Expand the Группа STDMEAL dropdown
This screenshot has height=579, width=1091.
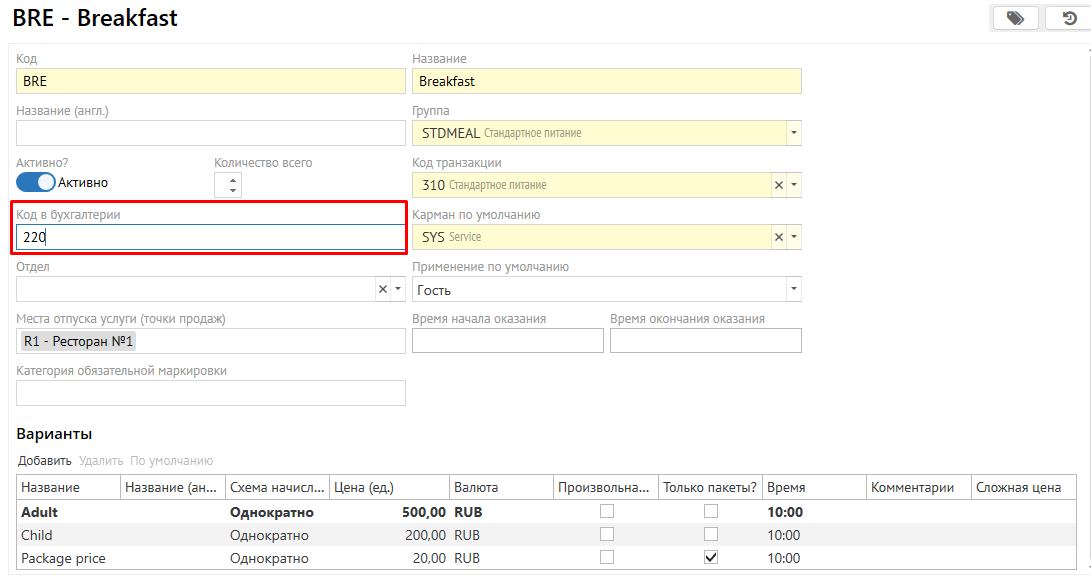793,133
